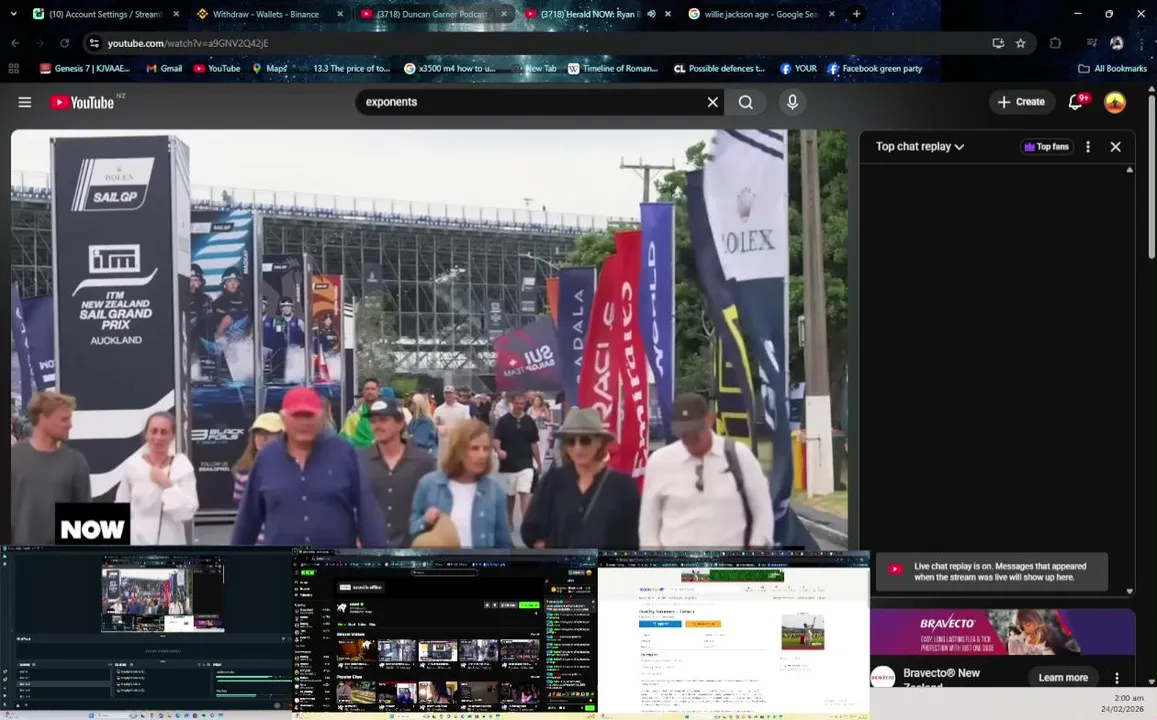
Task: Close the Herald NOW tab
Action: pyautogui.click(x=668, y=14)
